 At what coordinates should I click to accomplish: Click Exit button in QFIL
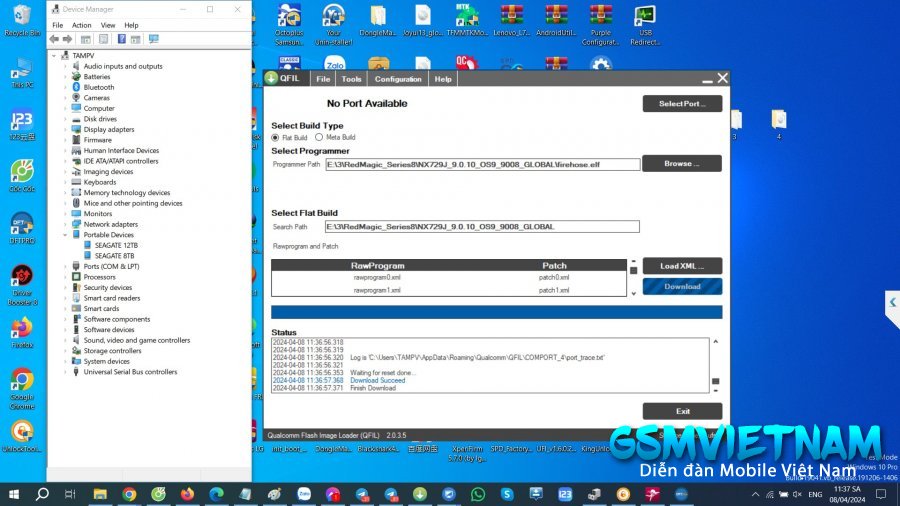click(682, 411)
